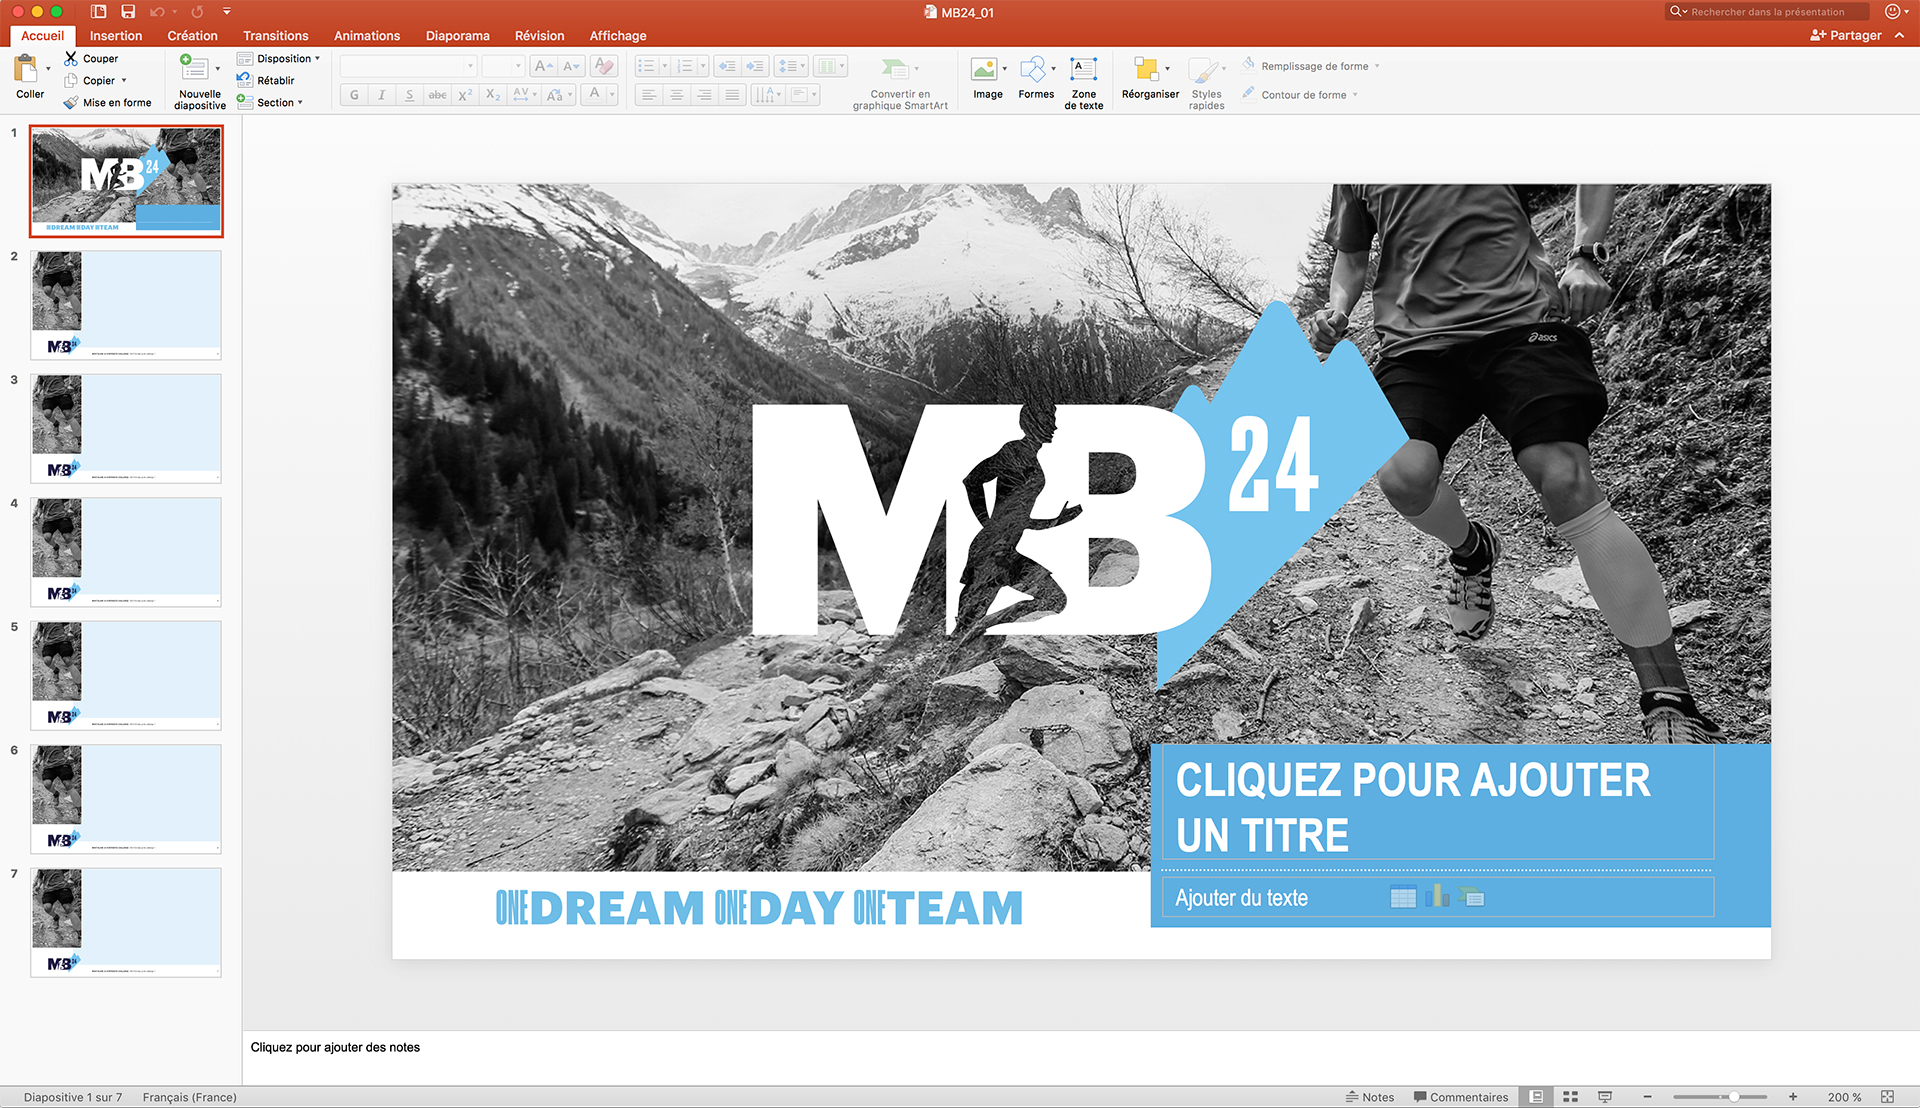Click decrease indent level icon
The height and width of the screenshot is (1108, 1920).
pyautogui.click(x=727, y=67)
